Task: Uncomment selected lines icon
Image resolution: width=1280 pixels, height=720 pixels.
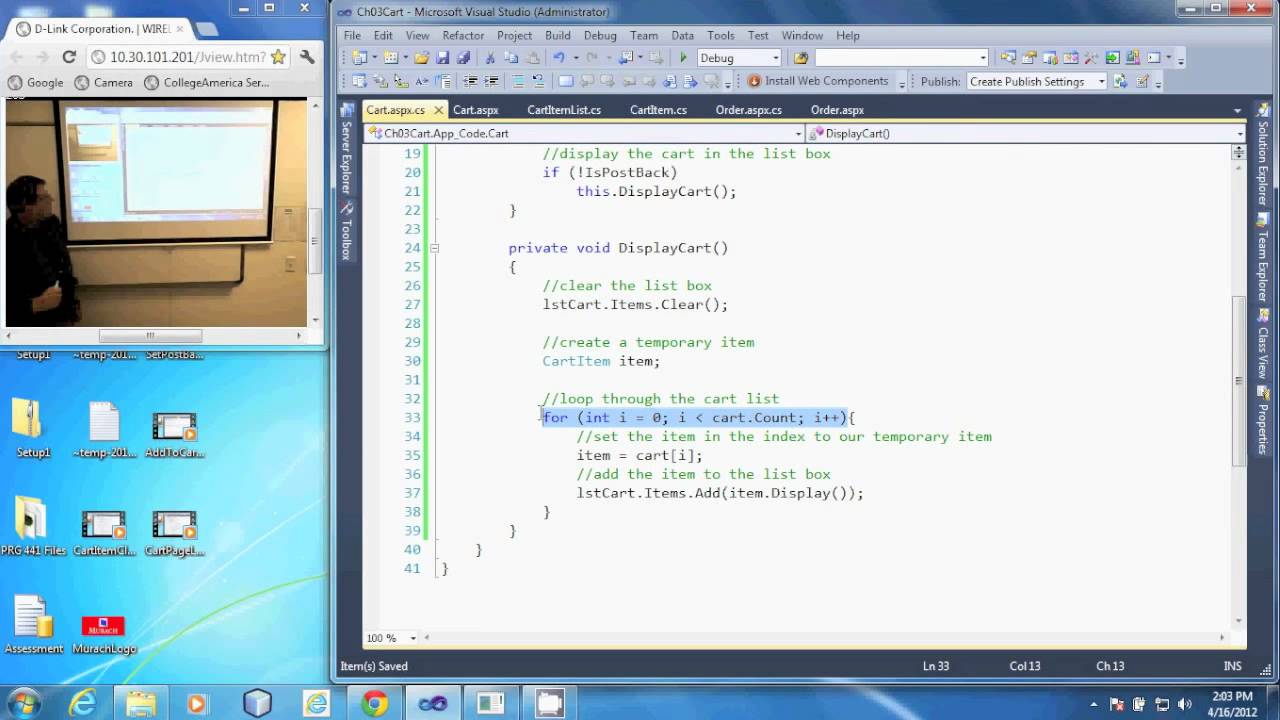Action: [x=538, y=81]
